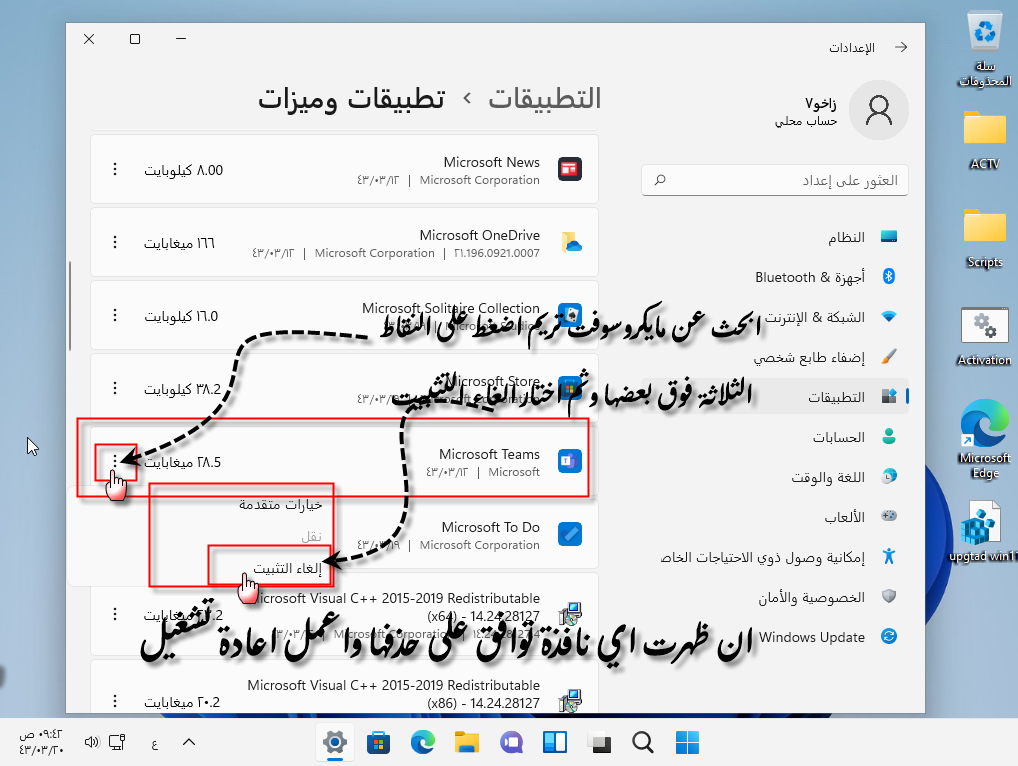
Task: Click the language indicator in system tray
Action: (155, 743)
